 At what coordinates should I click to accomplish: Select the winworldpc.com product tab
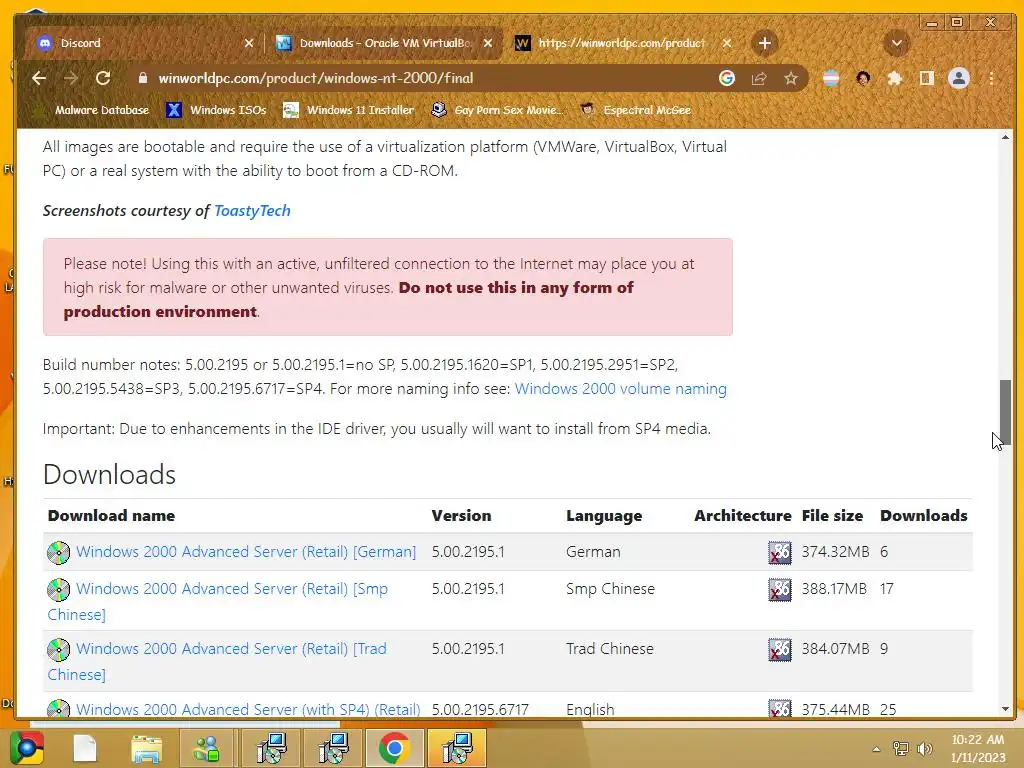tap(621, 43)
